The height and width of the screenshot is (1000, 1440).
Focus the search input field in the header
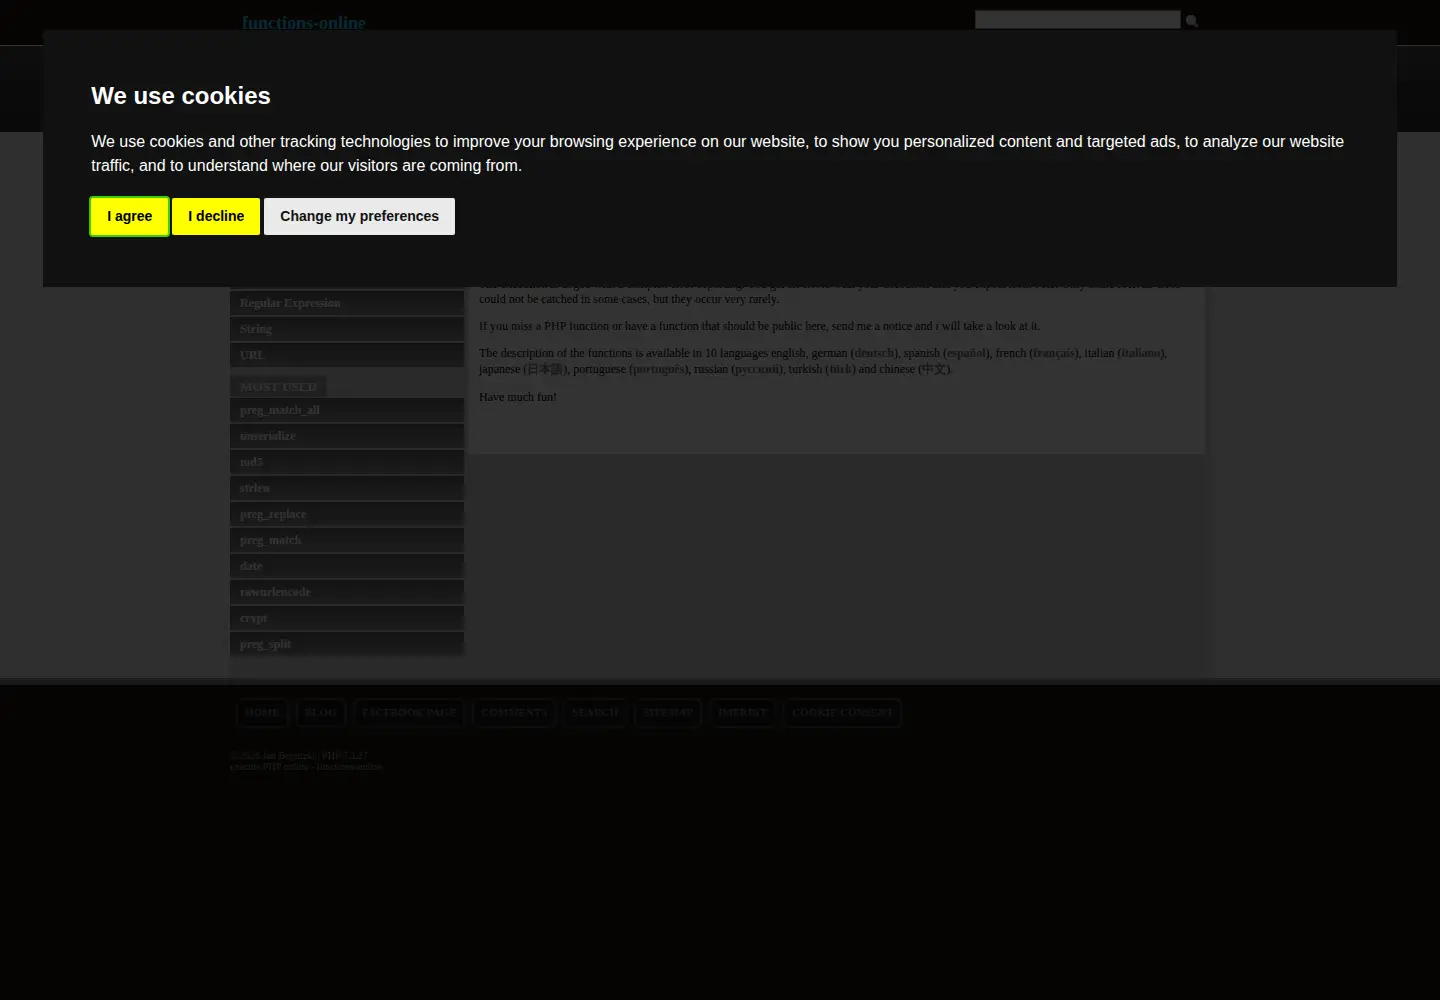tap(1077, 20)
